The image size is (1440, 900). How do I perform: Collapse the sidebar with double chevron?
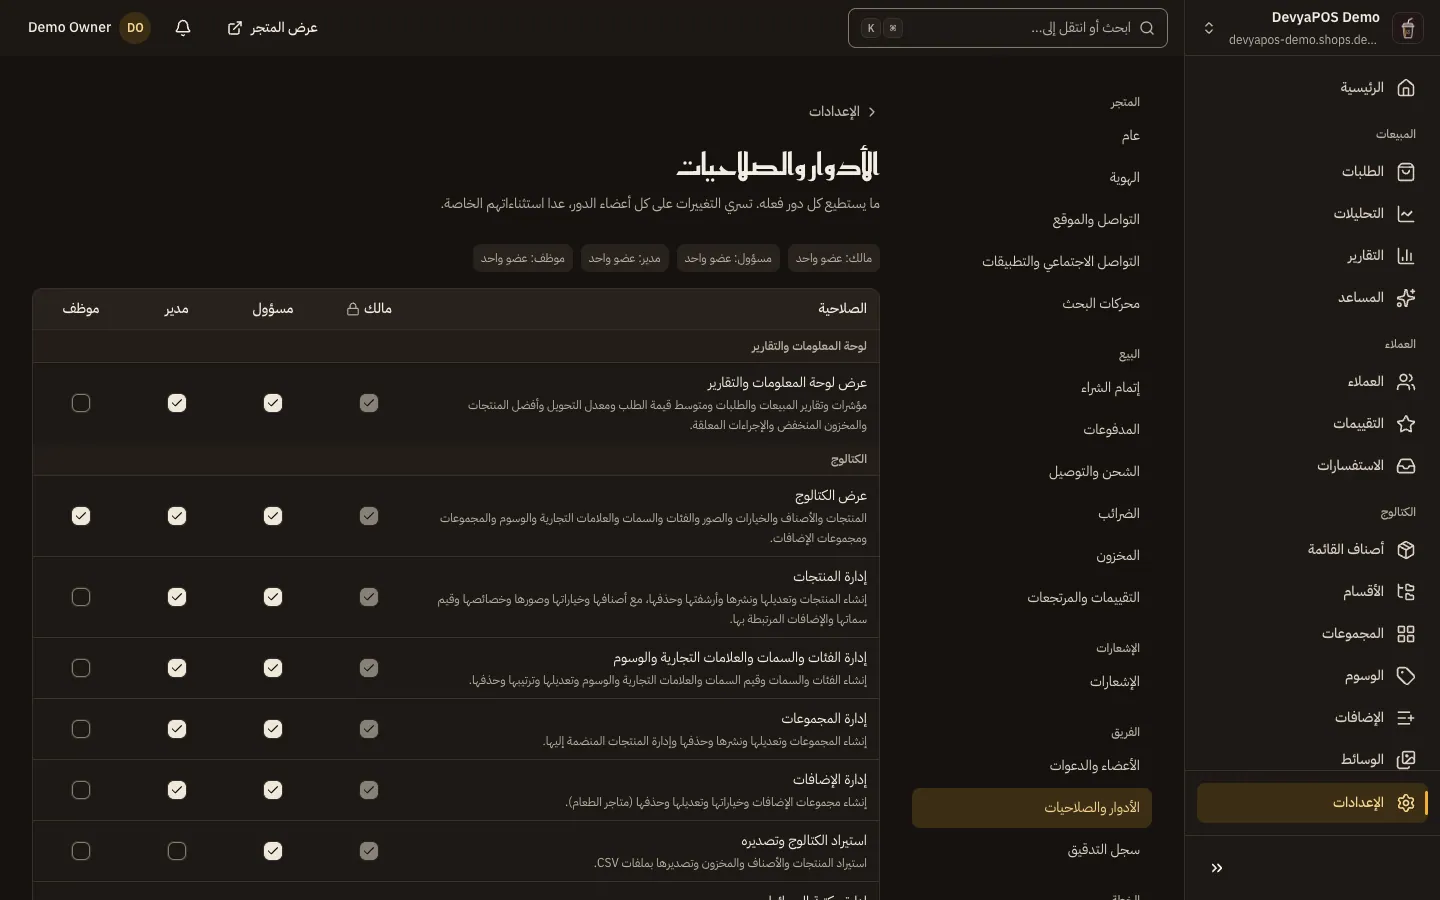1217,868
